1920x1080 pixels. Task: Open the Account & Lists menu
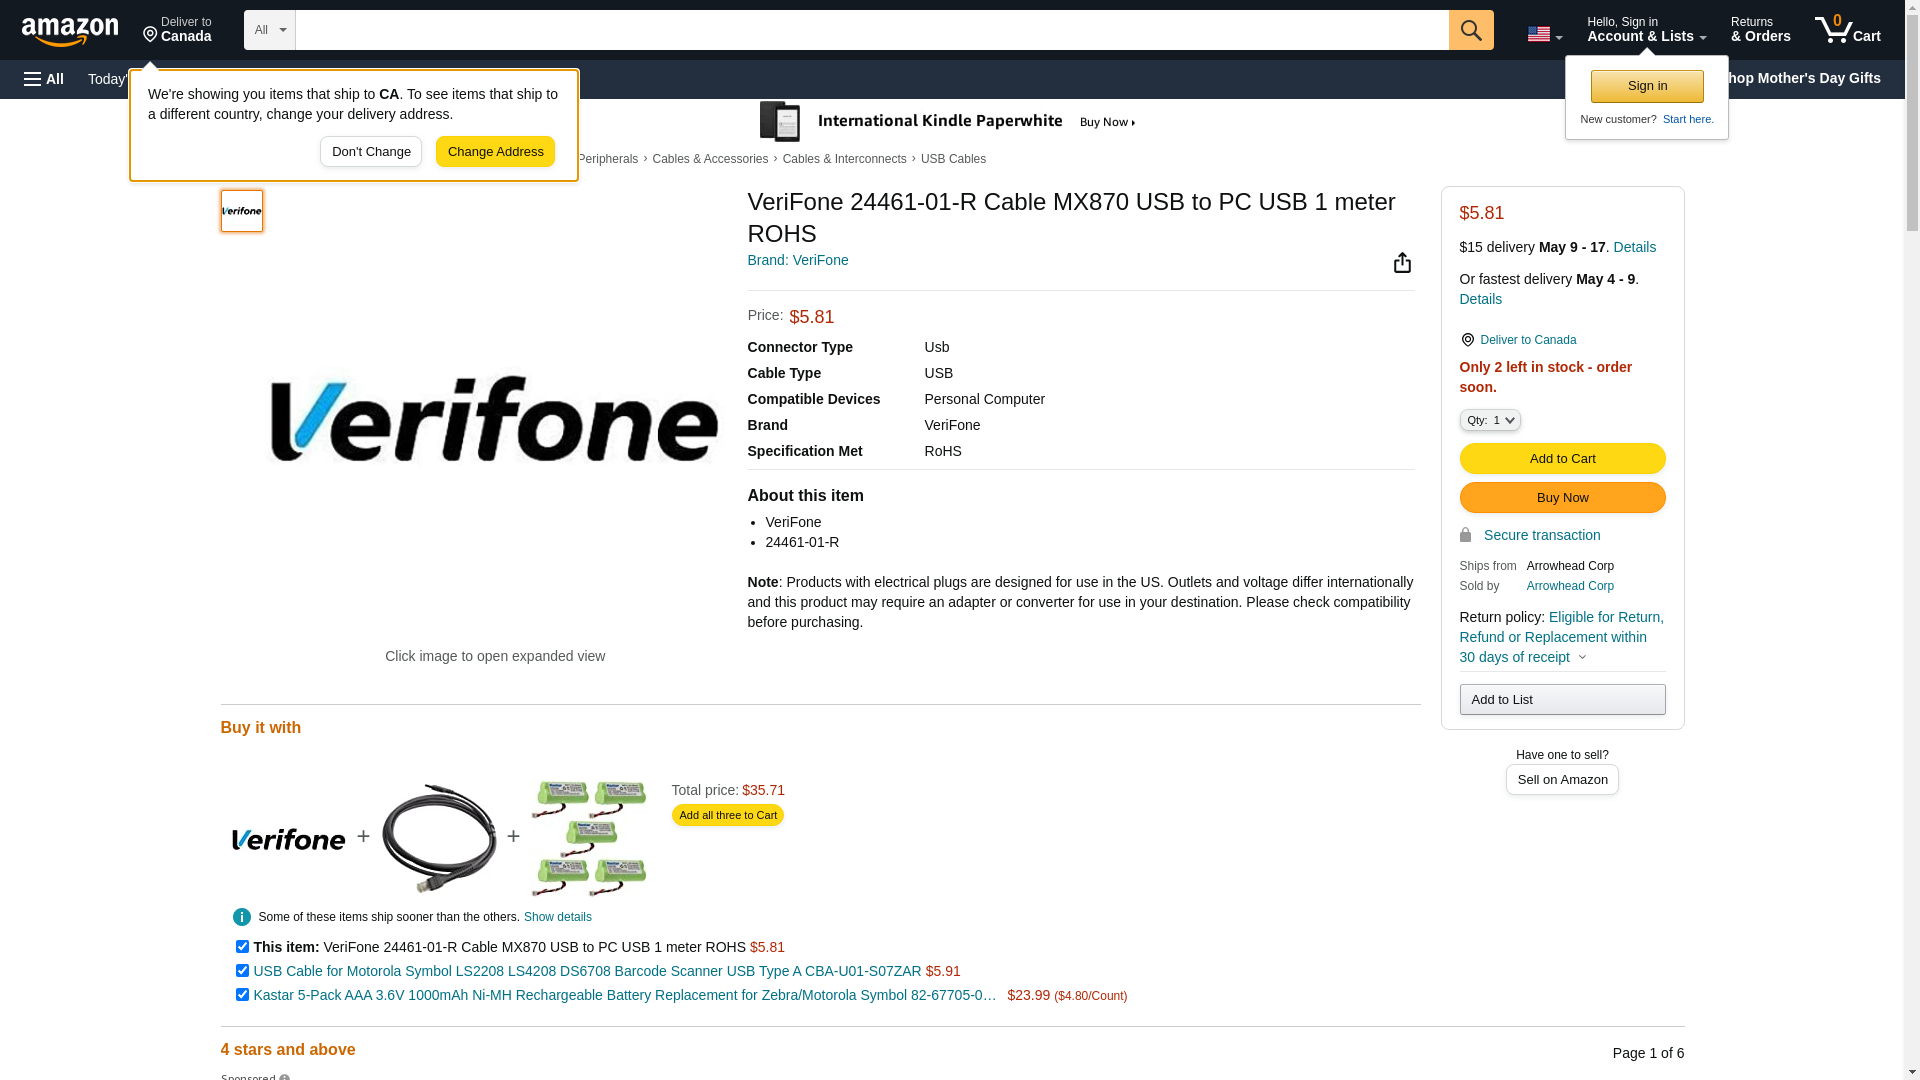click(1646, 30)
